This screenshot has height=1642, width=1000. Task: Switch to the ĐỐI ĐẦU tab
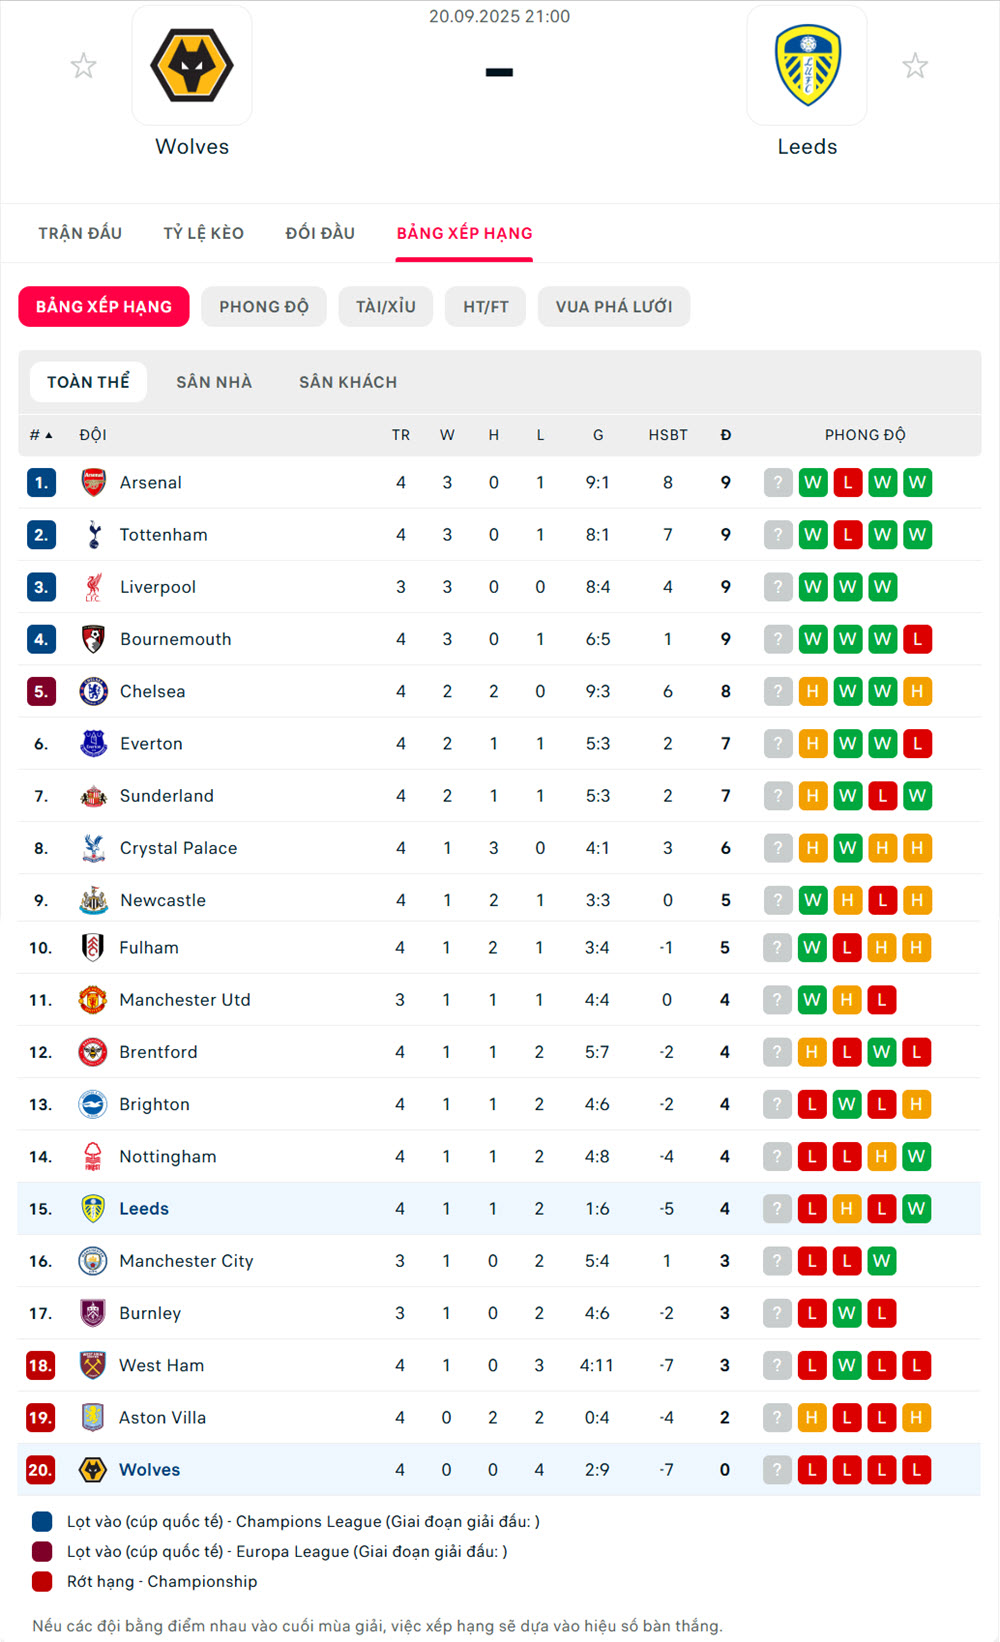(x=320, y=233)
